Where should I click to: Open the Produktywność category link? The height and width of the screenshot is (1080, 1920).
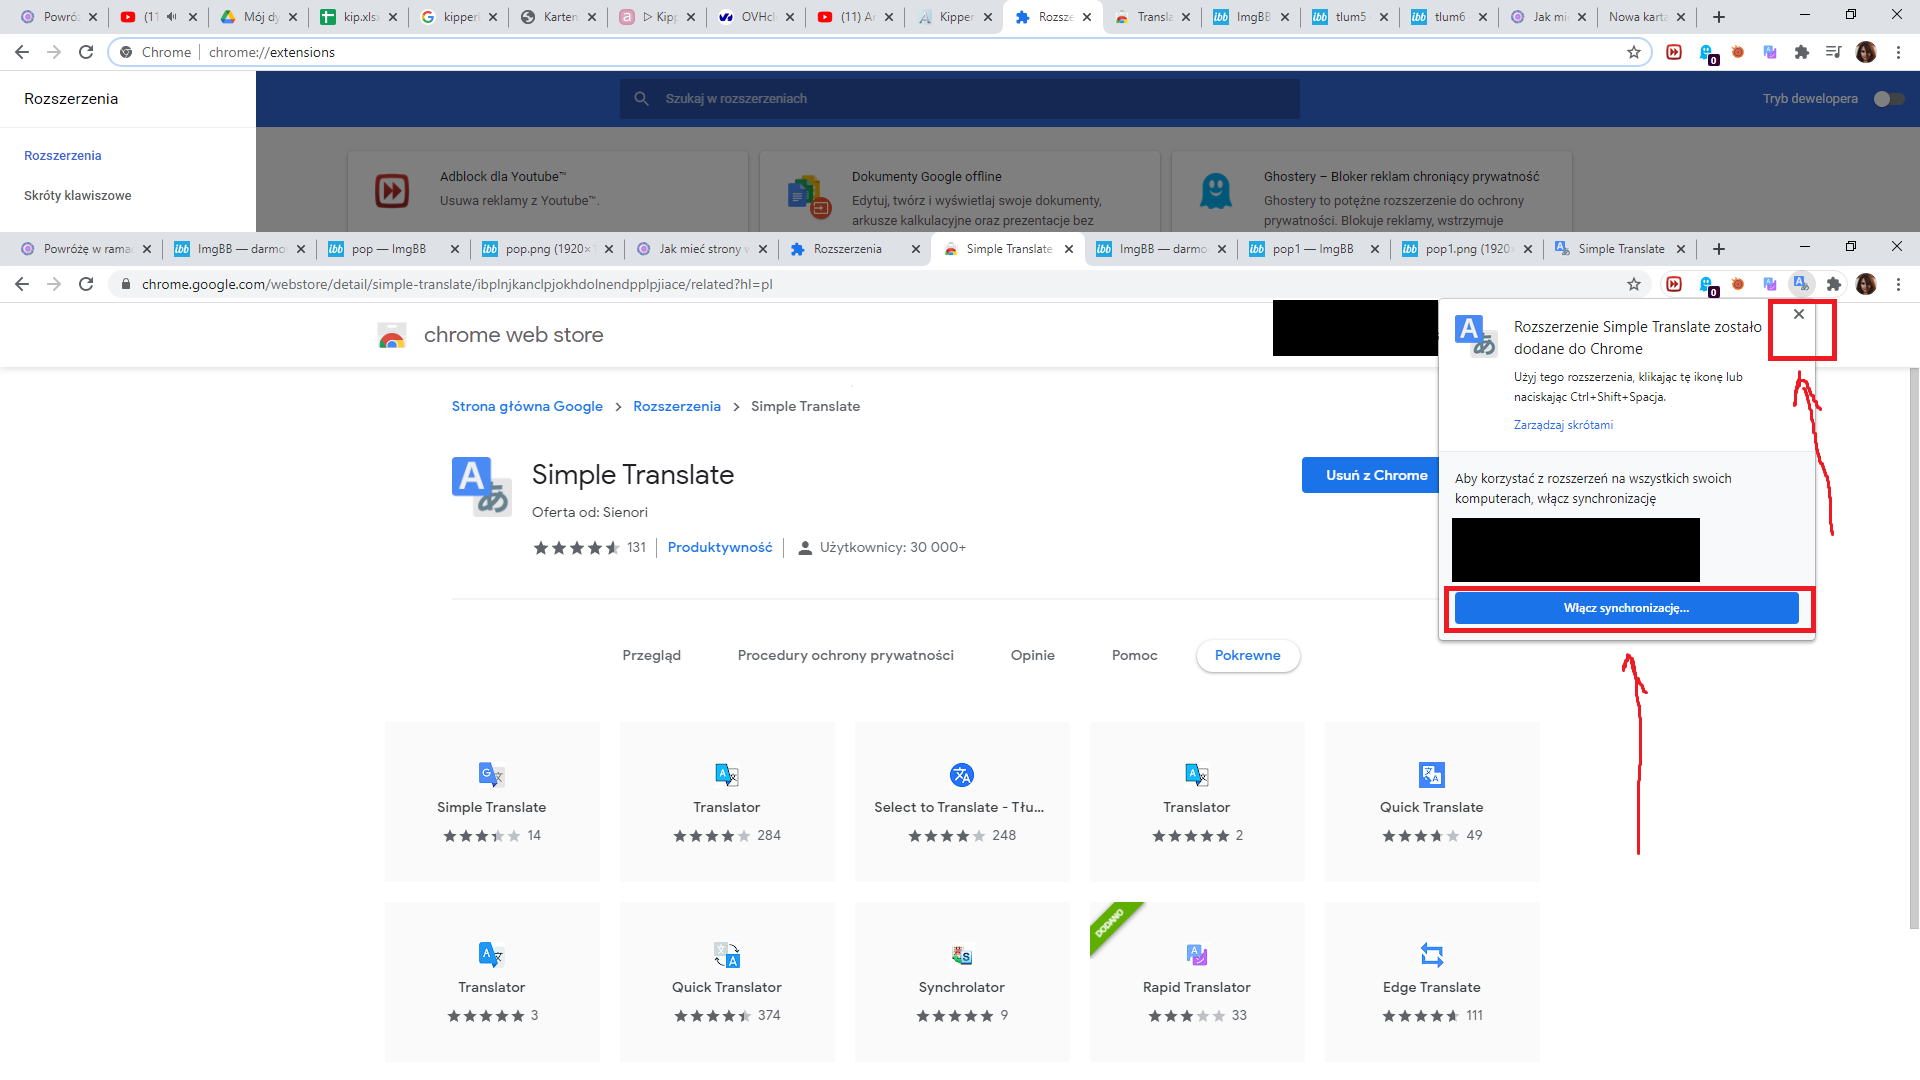pyautogui.click(x=720, y=547)
